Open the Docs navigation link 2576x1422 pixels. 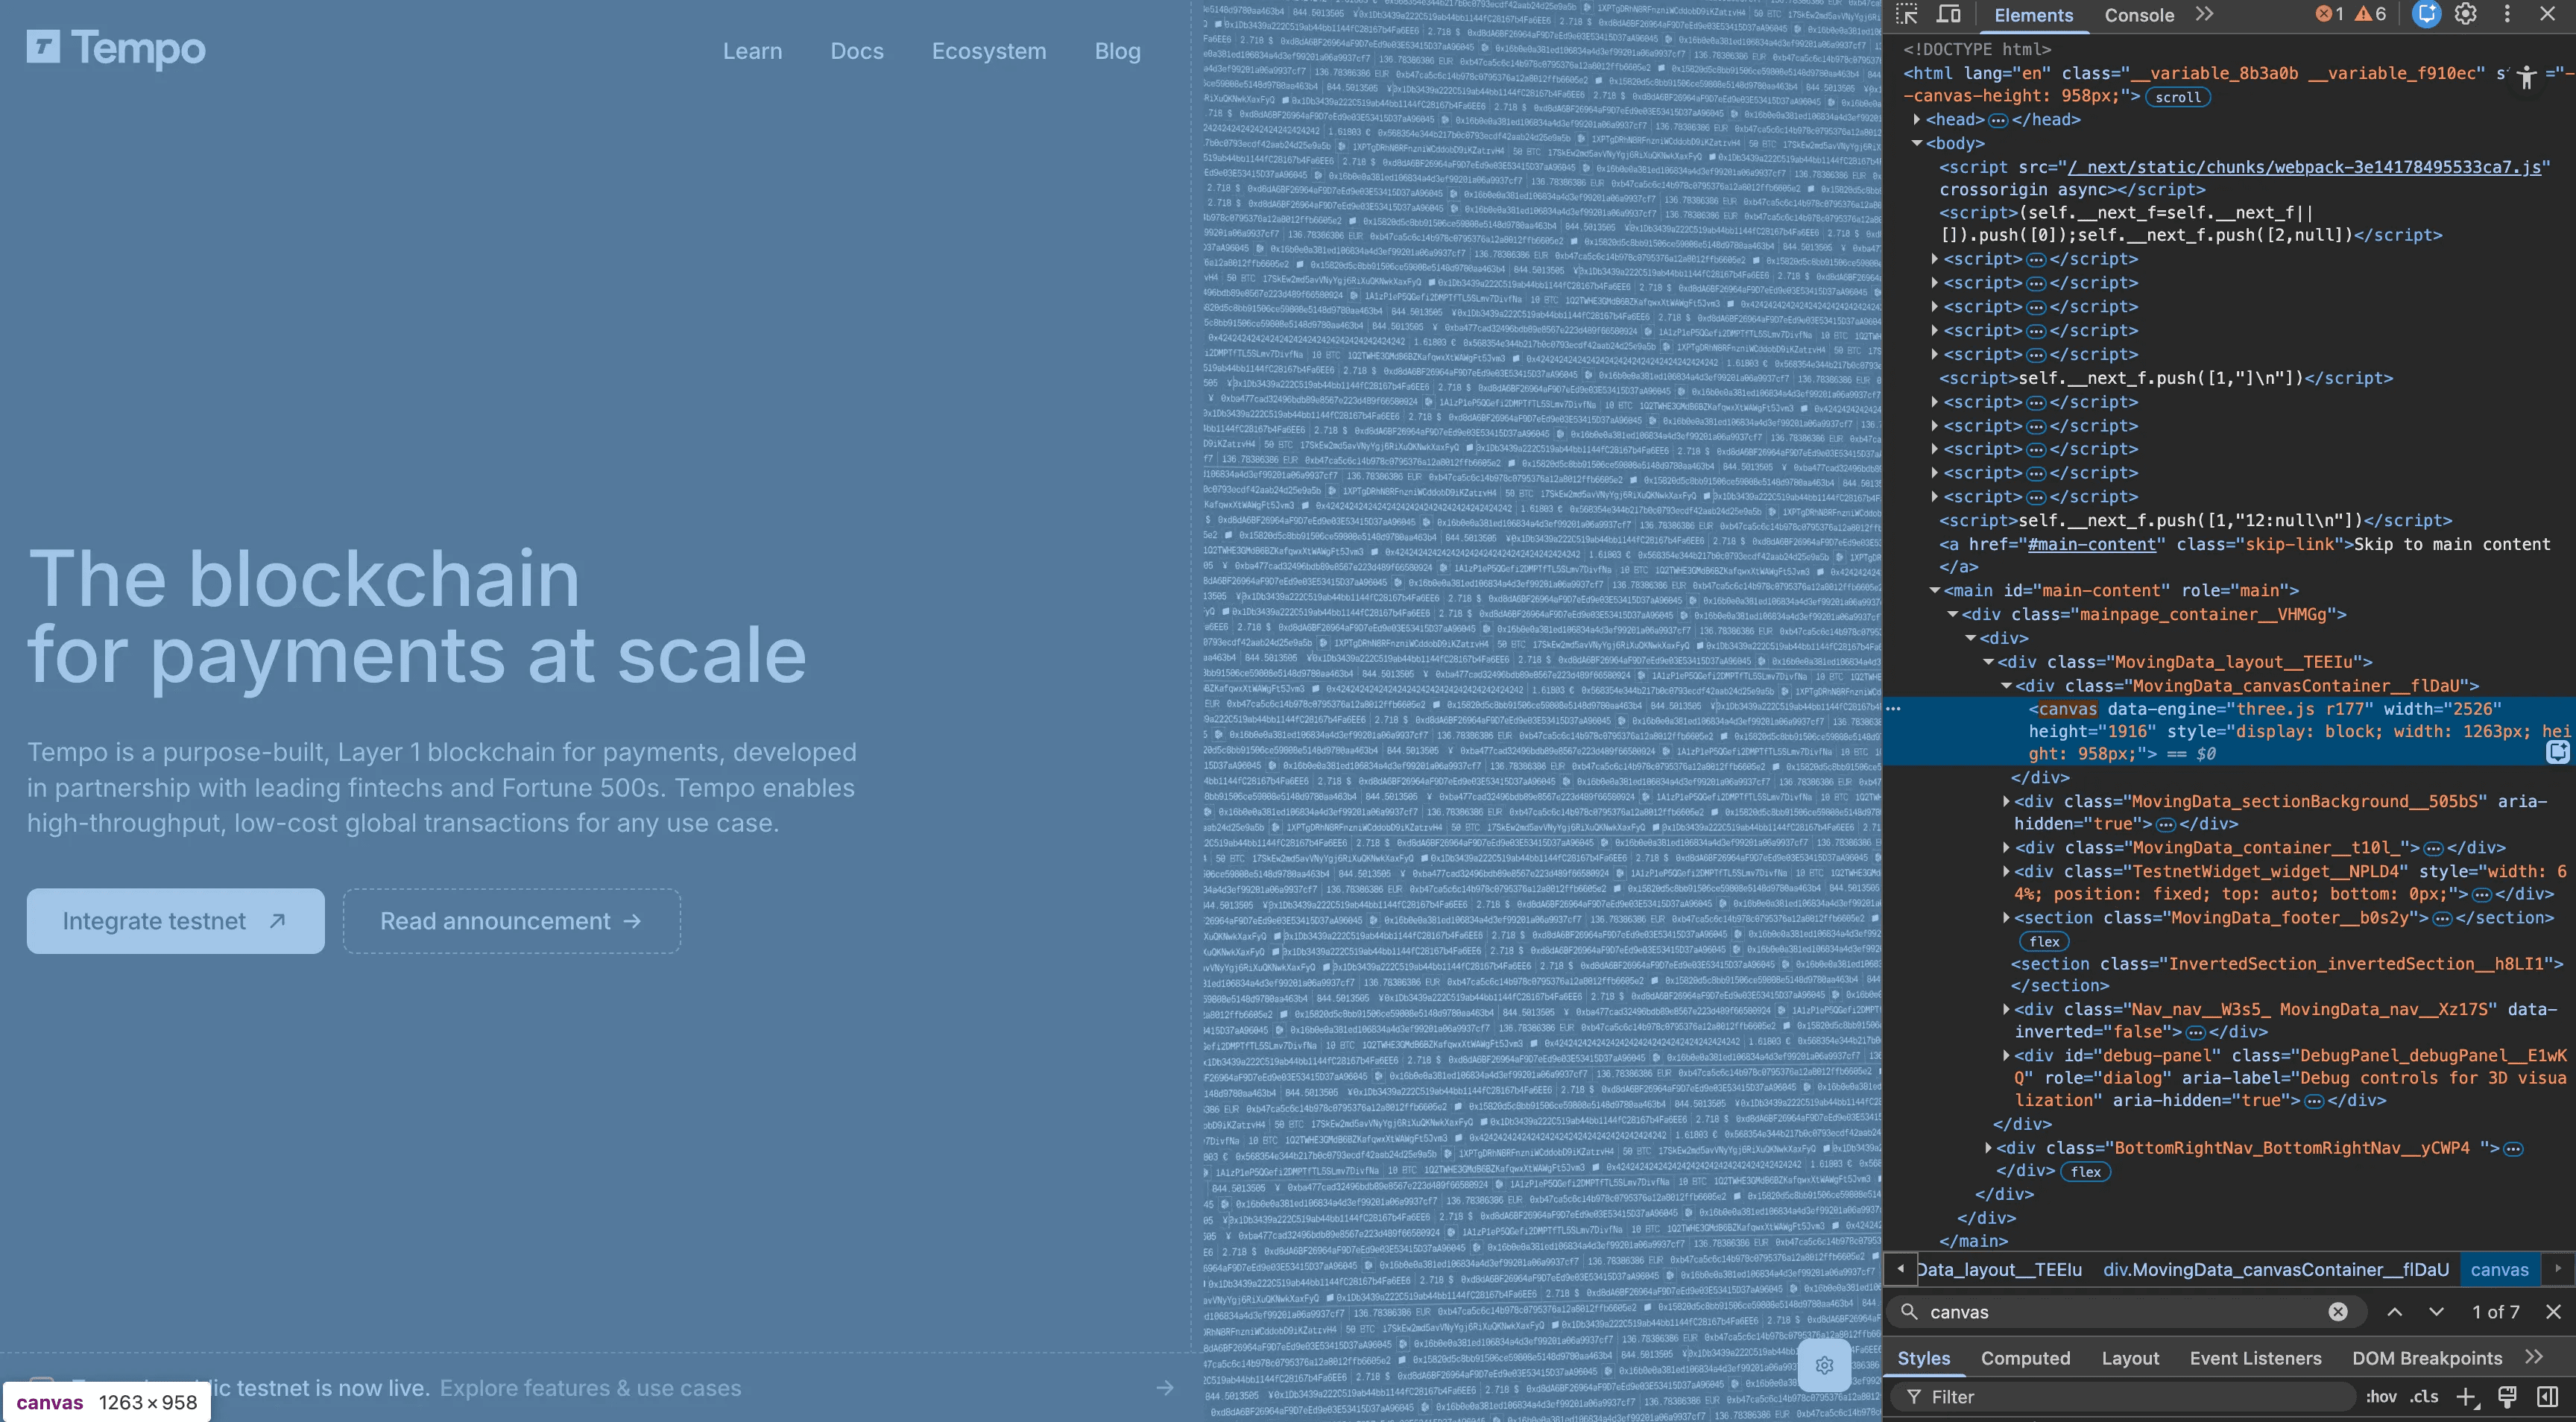(x=857, y=51)
